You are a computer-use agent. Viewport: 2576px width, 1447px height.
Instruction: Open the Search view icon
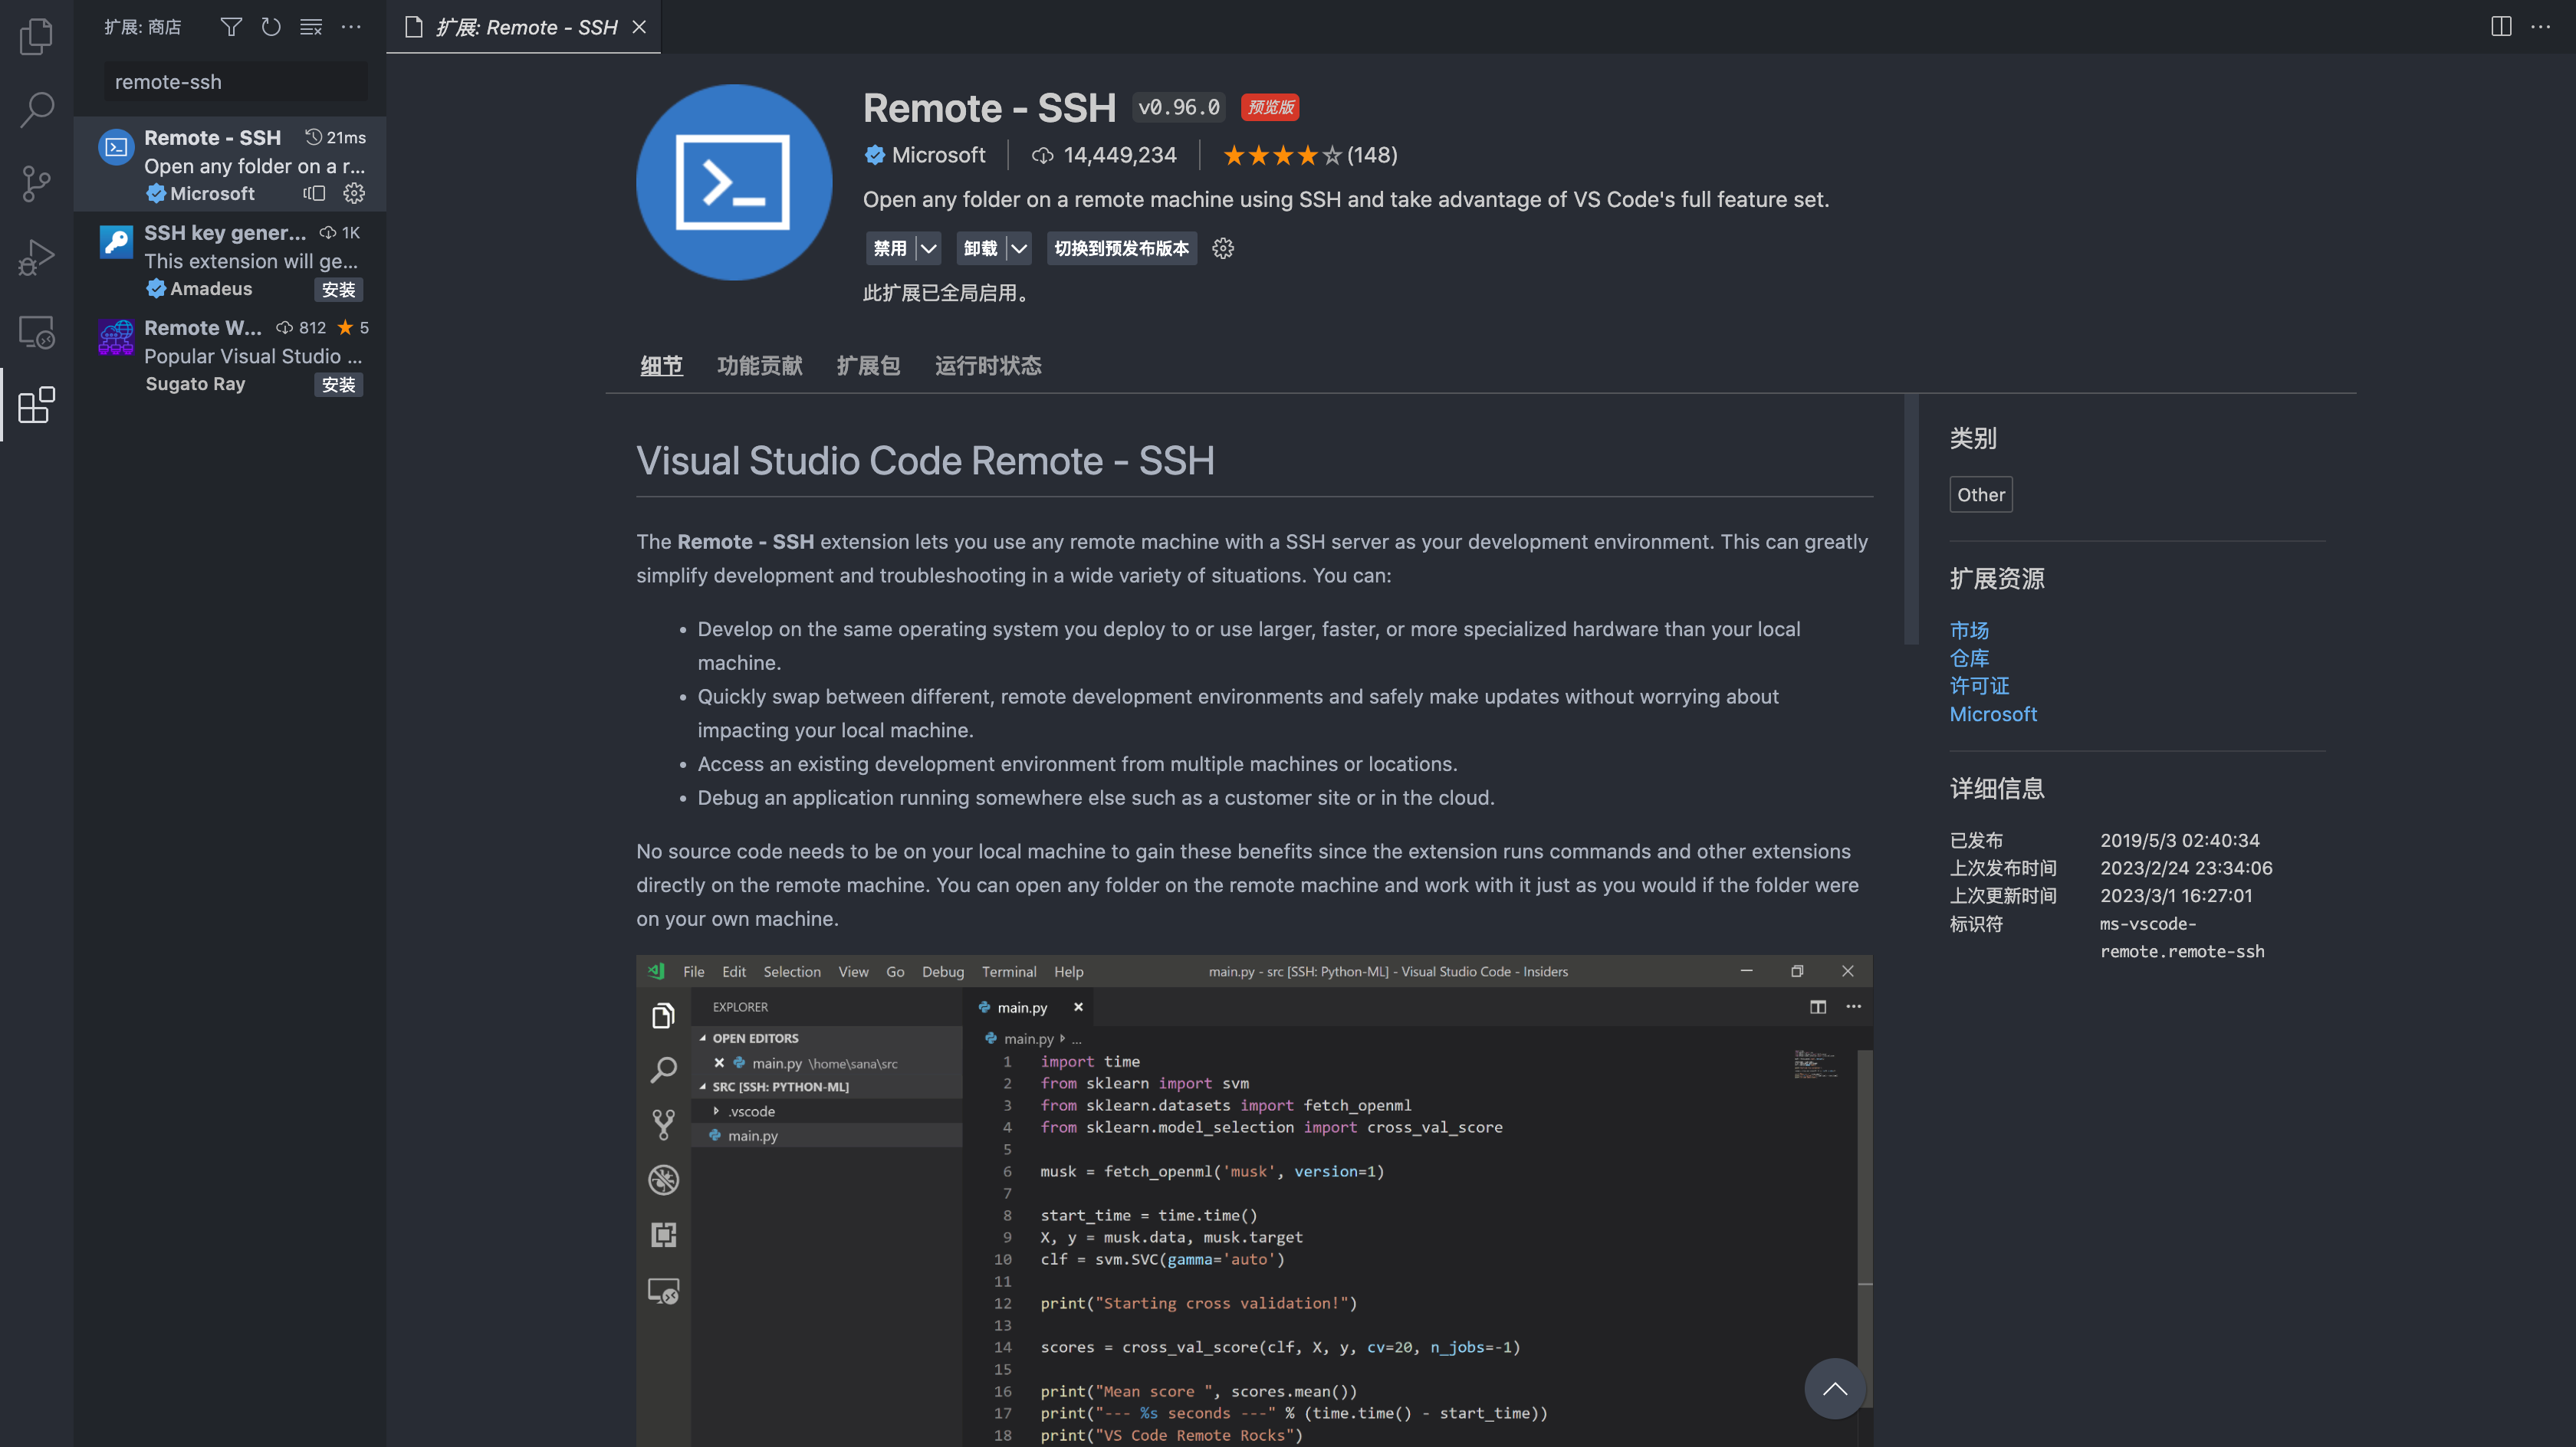click(x=36, y=110)
